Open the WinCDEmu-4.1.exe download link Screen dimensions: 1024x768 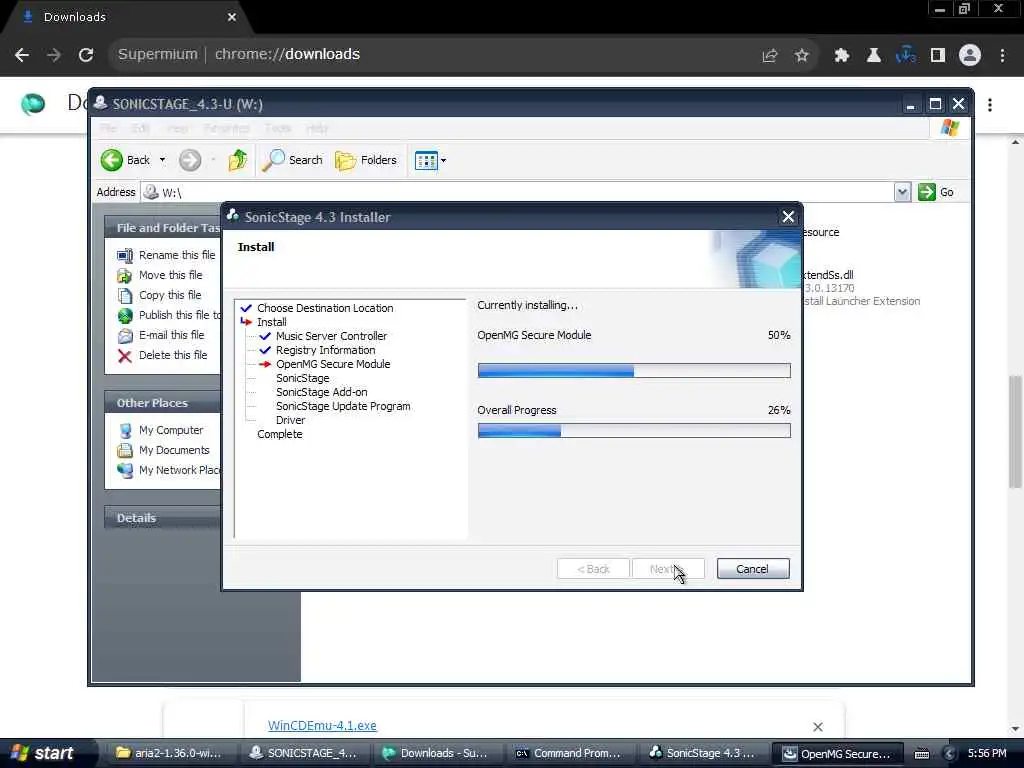322,726
